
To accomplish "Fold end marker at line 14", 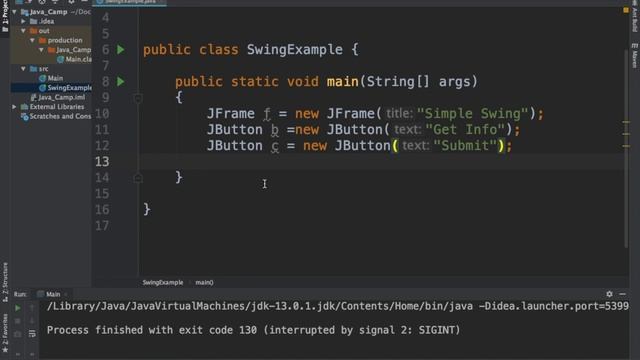I will (x=138, y=178).
